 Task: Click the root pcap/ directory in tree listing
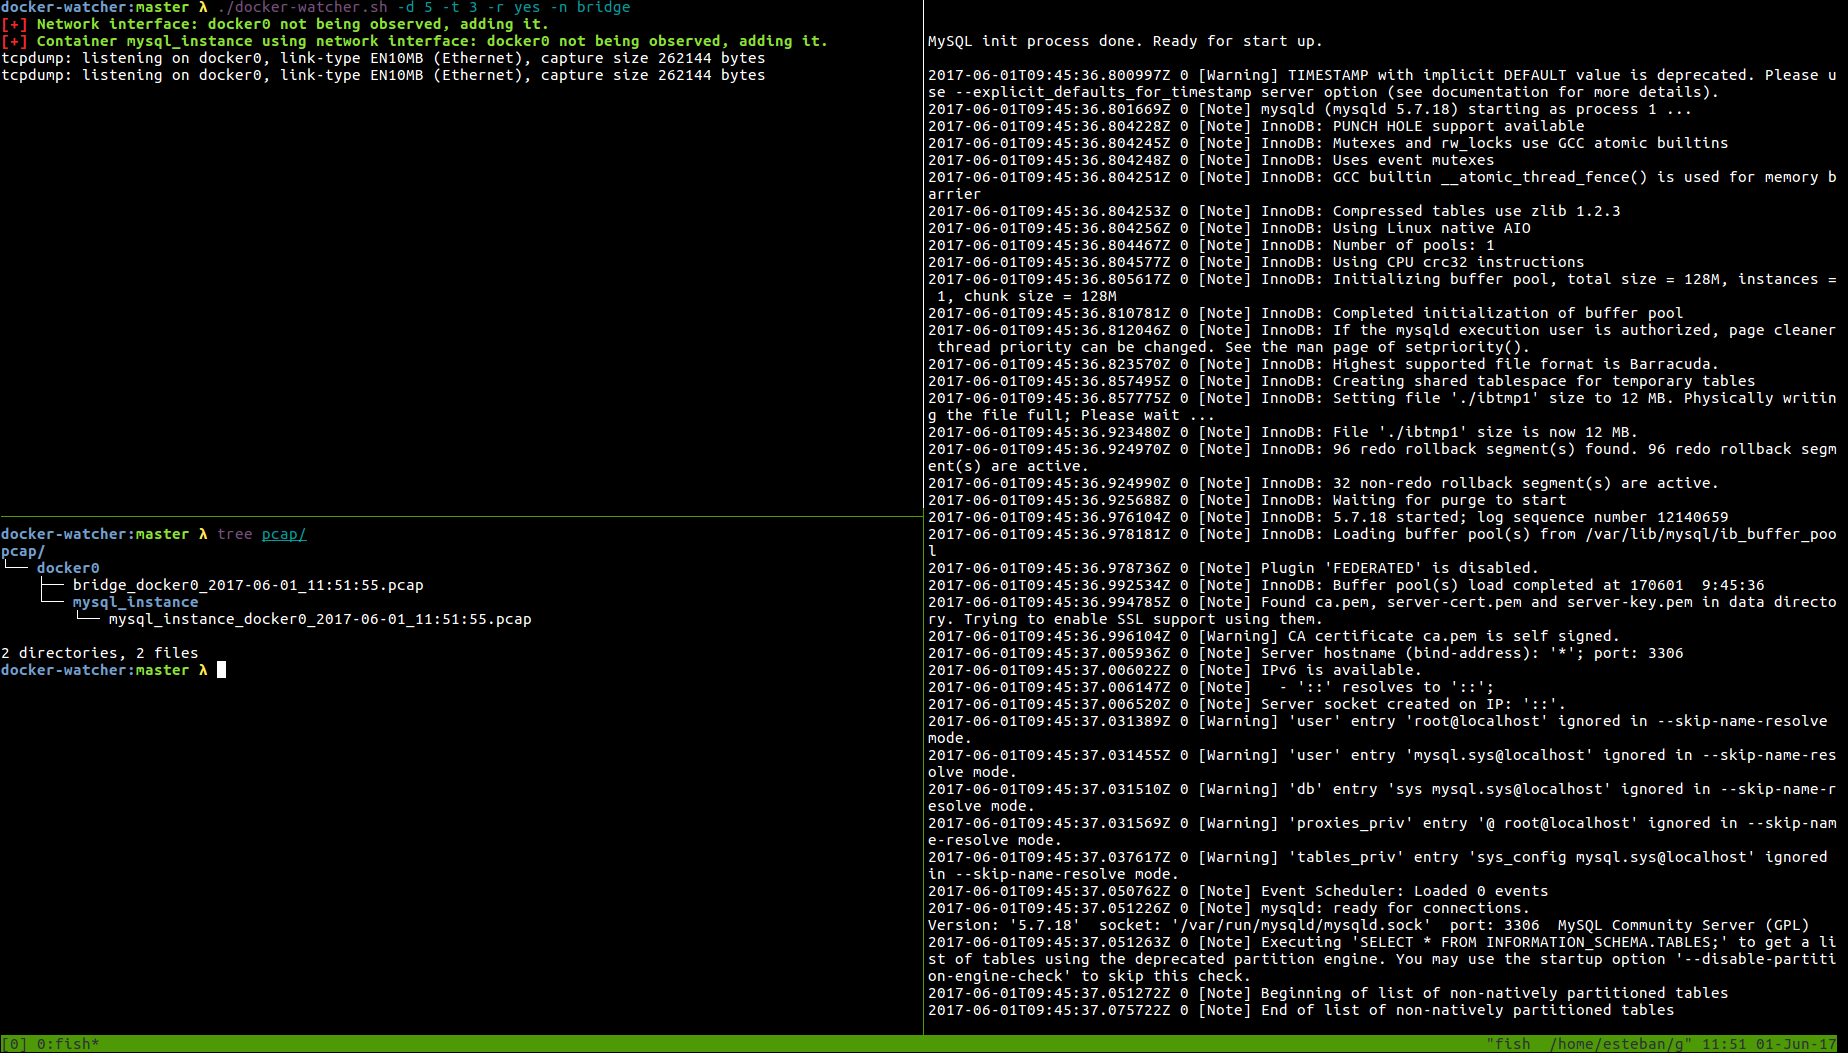[23, 551]
